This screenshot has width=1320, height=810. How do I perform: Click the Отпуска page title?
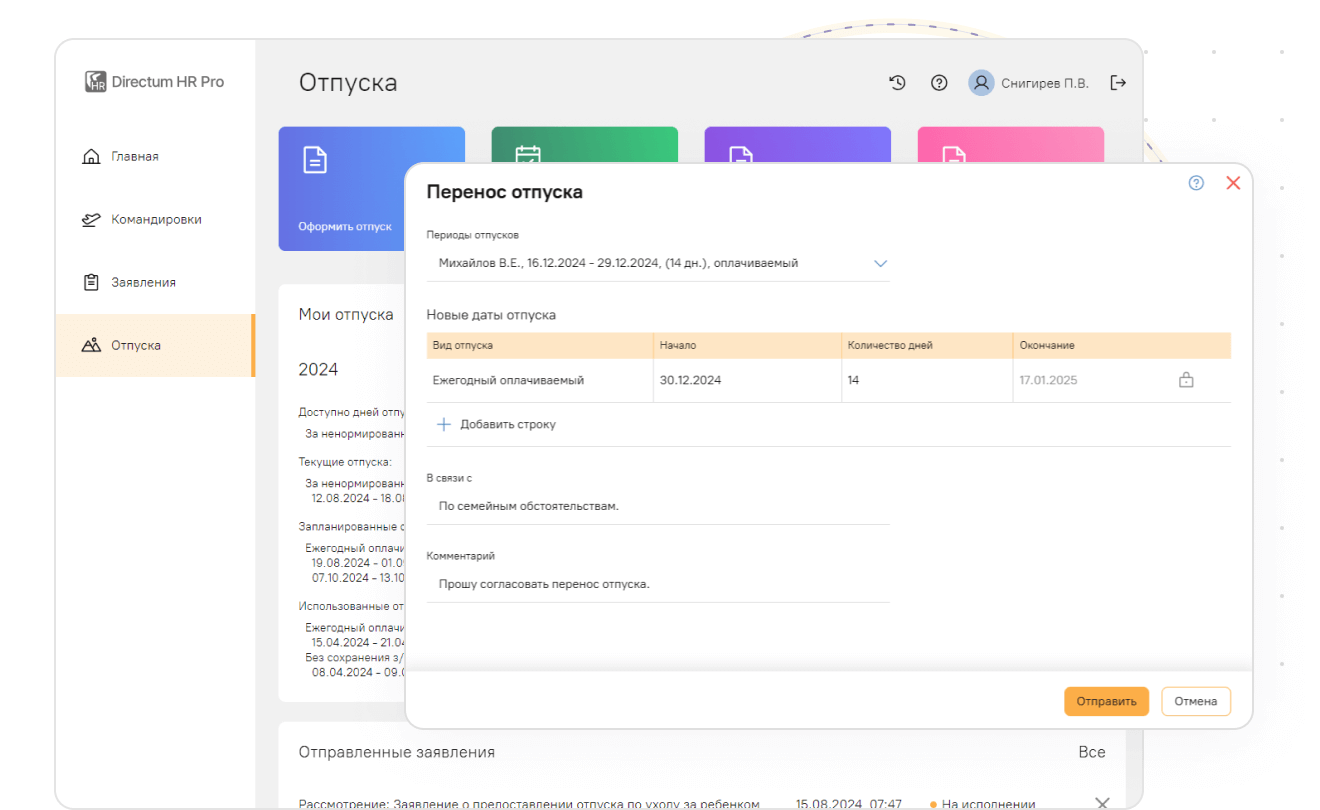pos(348,83)
